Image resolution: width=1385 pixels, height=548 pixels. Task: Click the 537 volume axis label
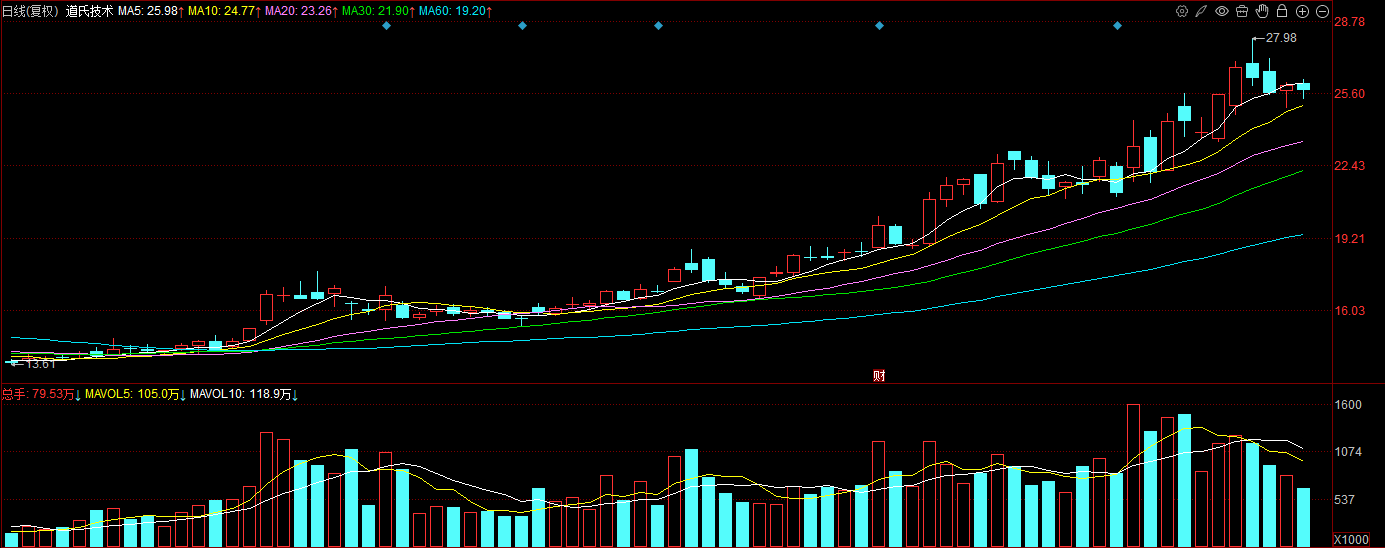pos(1345,499)
